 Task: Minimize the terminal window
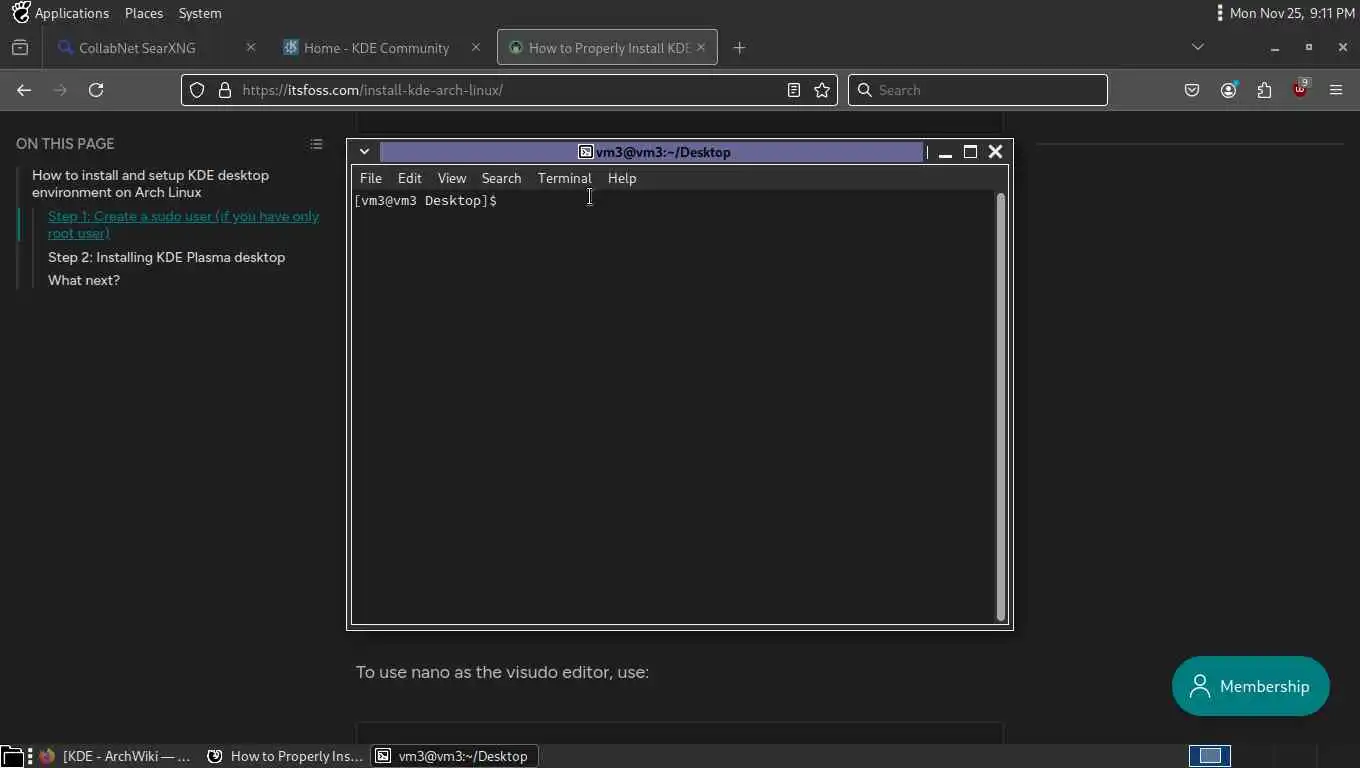pos(945,153)
